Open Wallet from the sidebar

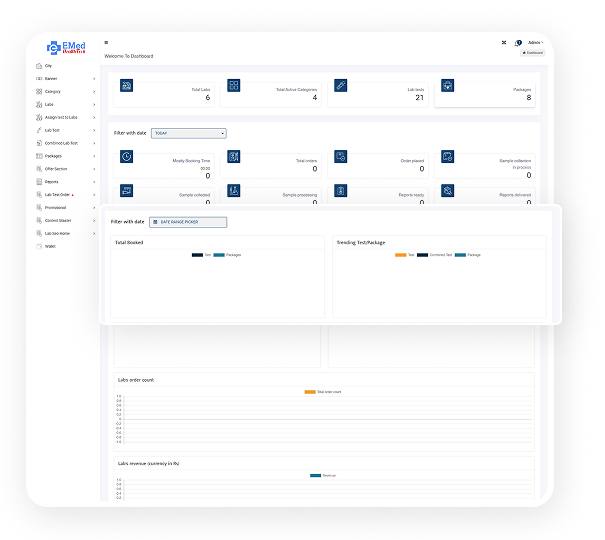(x=50, y=245)
